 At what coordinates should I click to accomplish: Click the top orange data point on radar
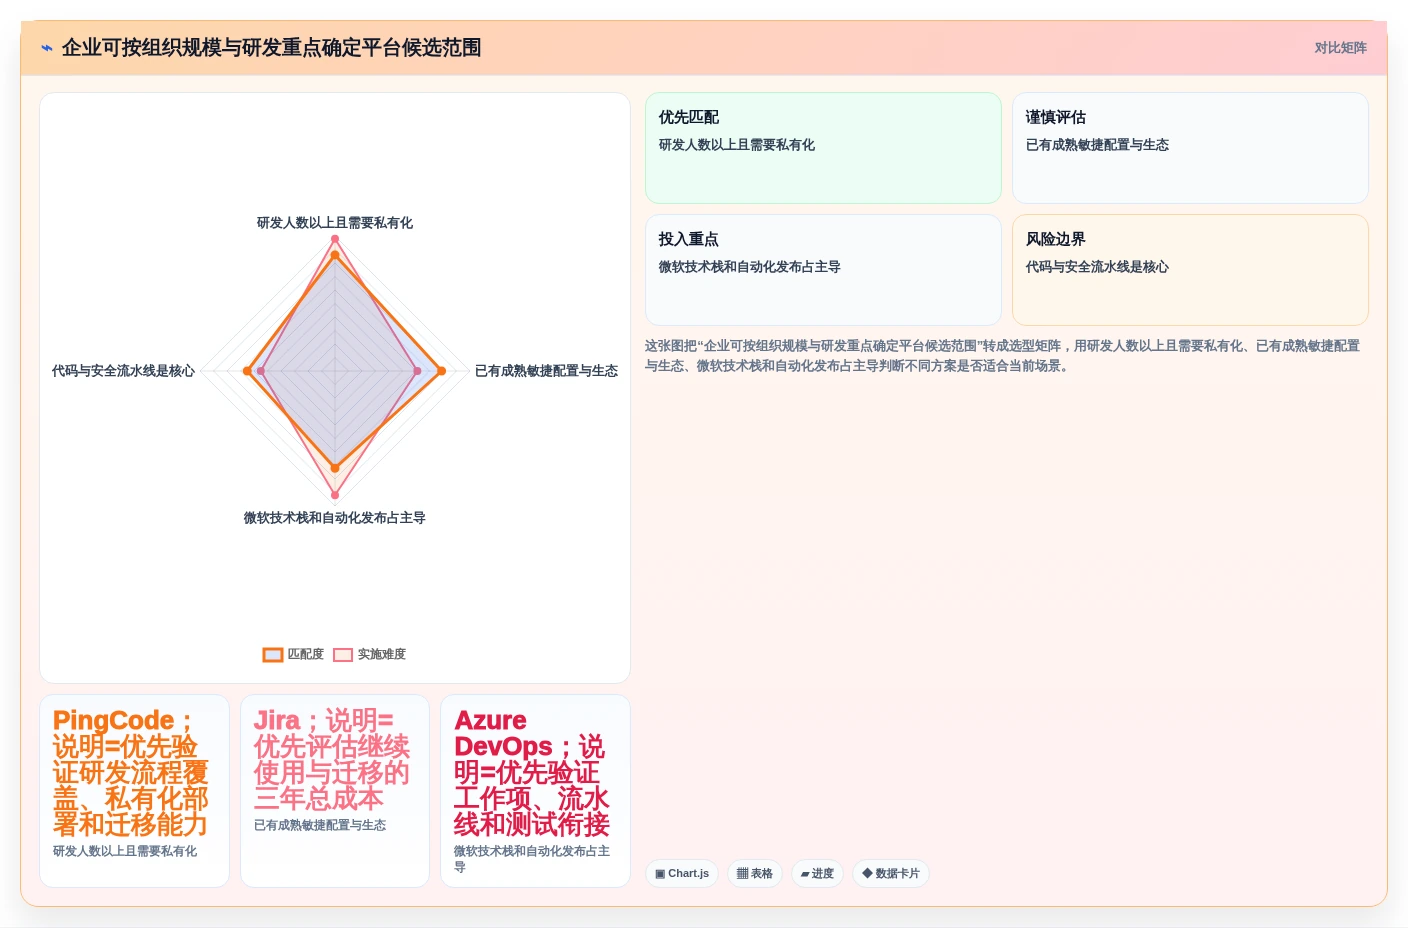coord(335,256)
